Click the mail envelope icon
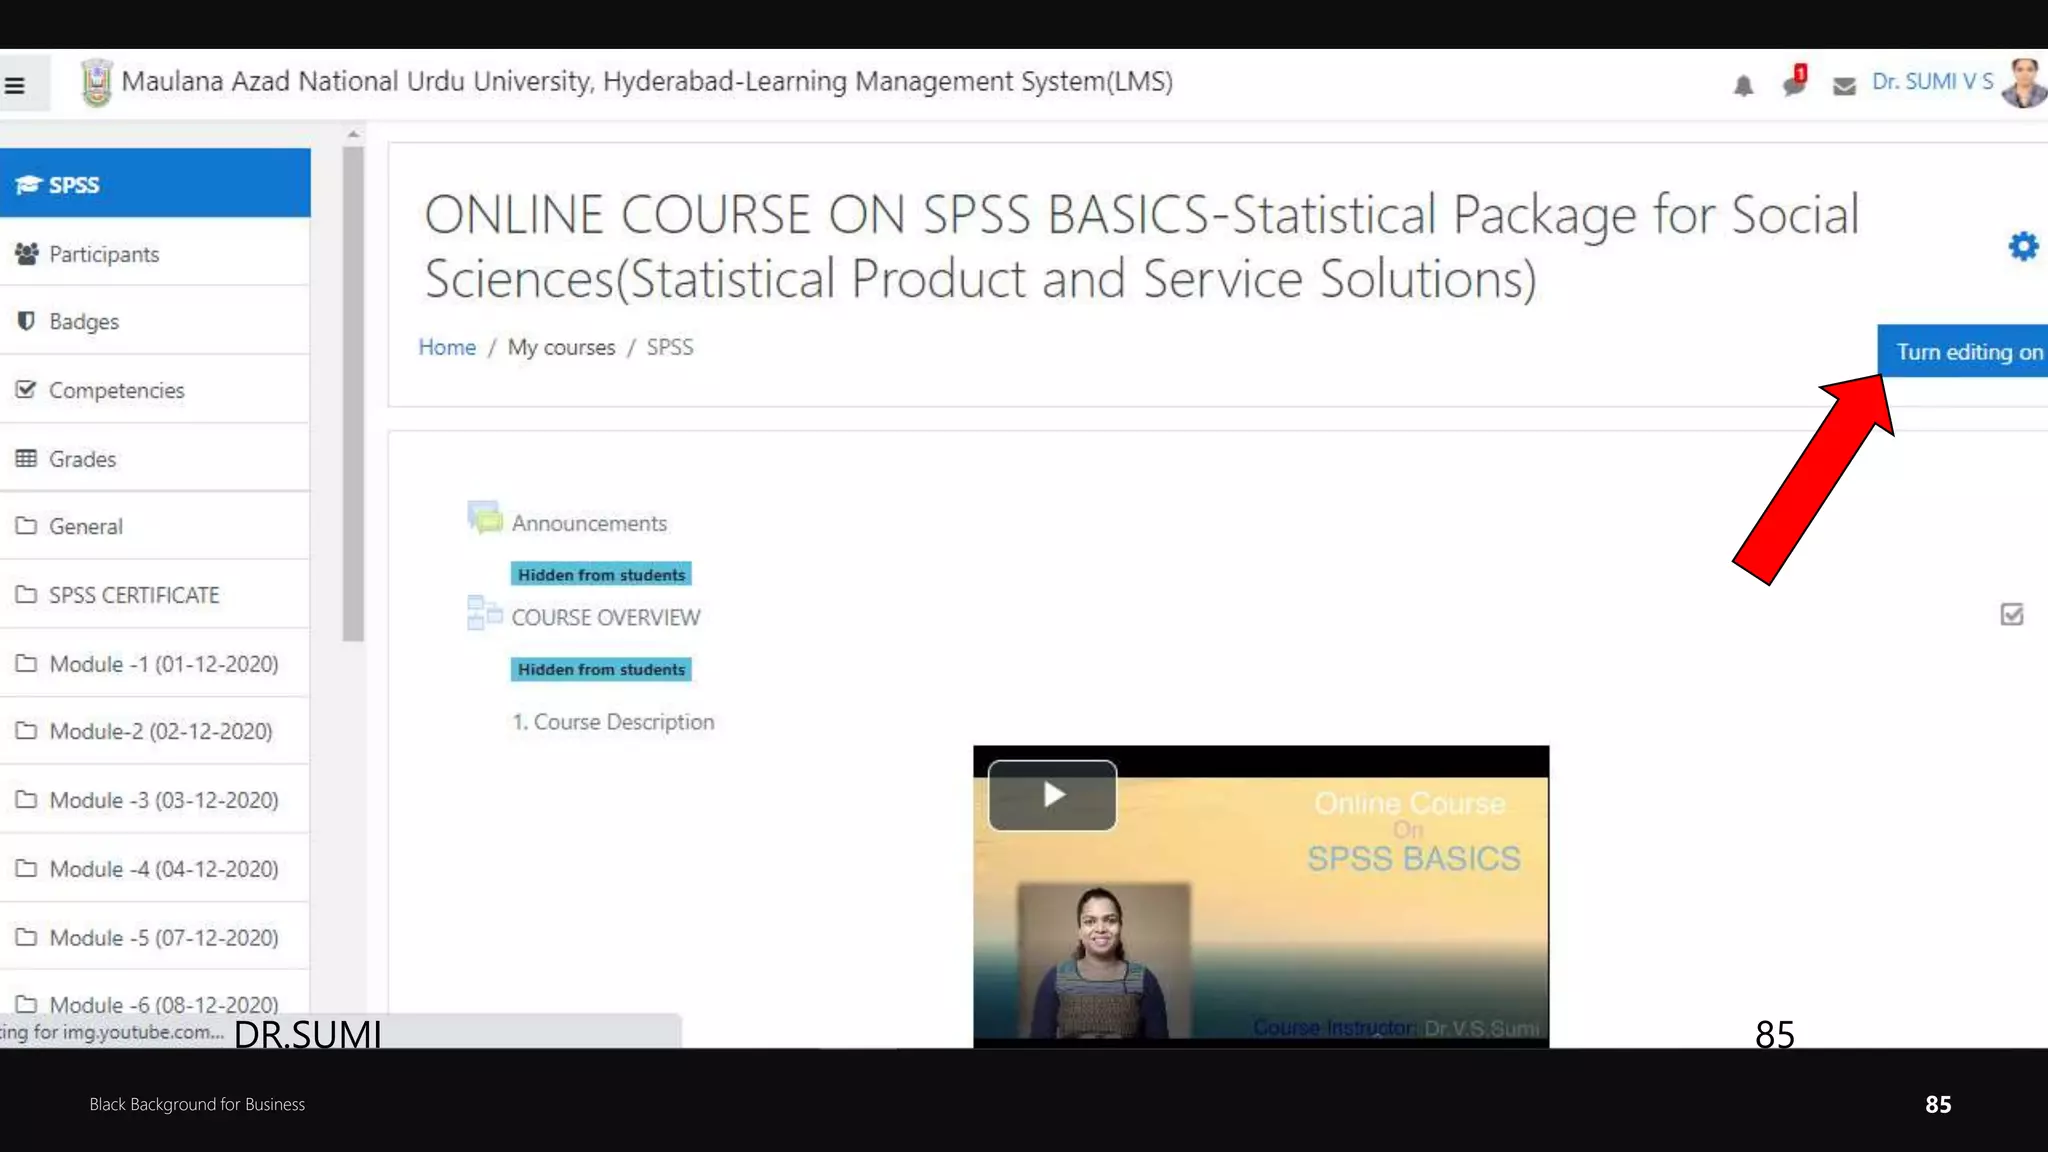 click(1844, 87)
